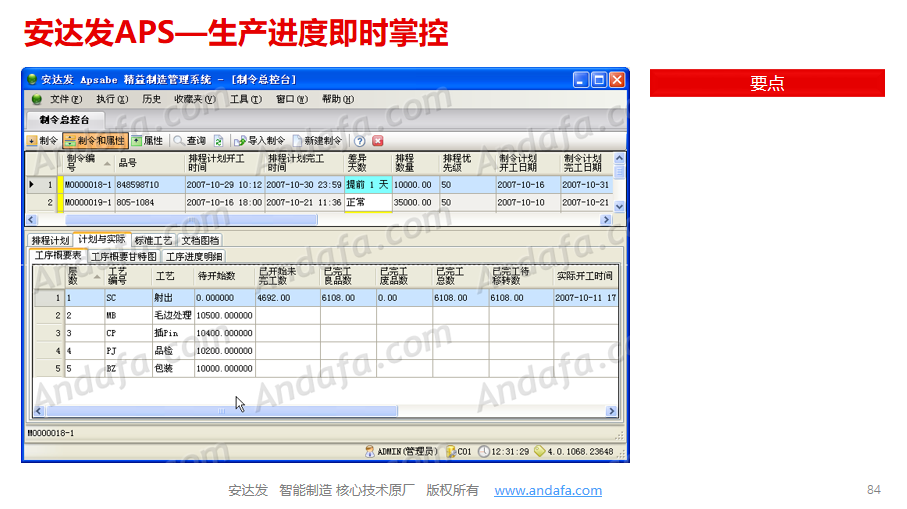Select the 制令总控台 document tab
Viewport: 907px width, 509px height.
[64, 120]
